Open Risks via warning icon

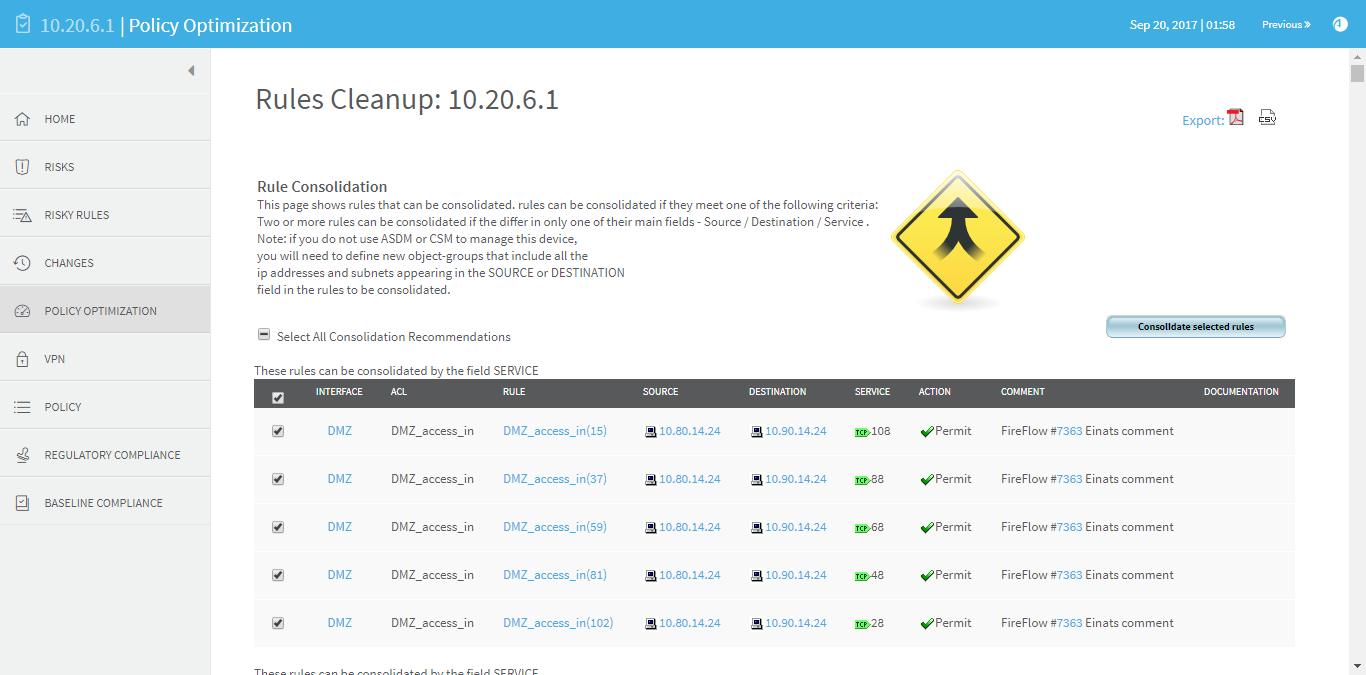pos(22,167)
